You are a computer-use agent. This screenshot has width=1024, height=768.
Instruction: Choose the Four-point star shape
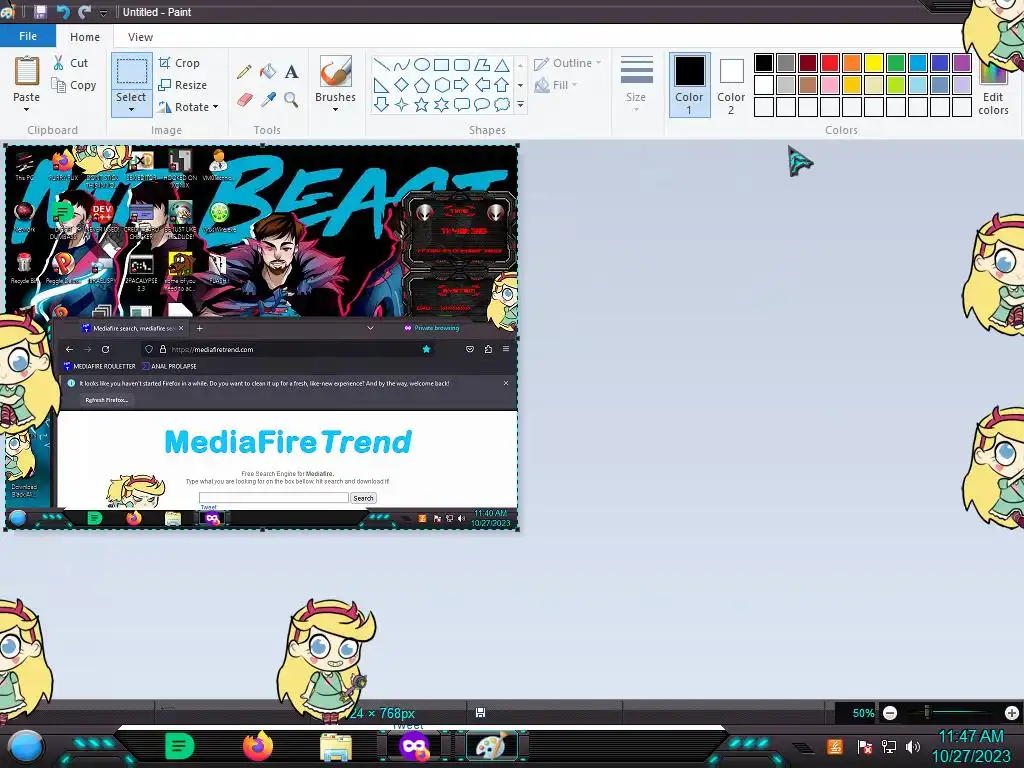402,104
